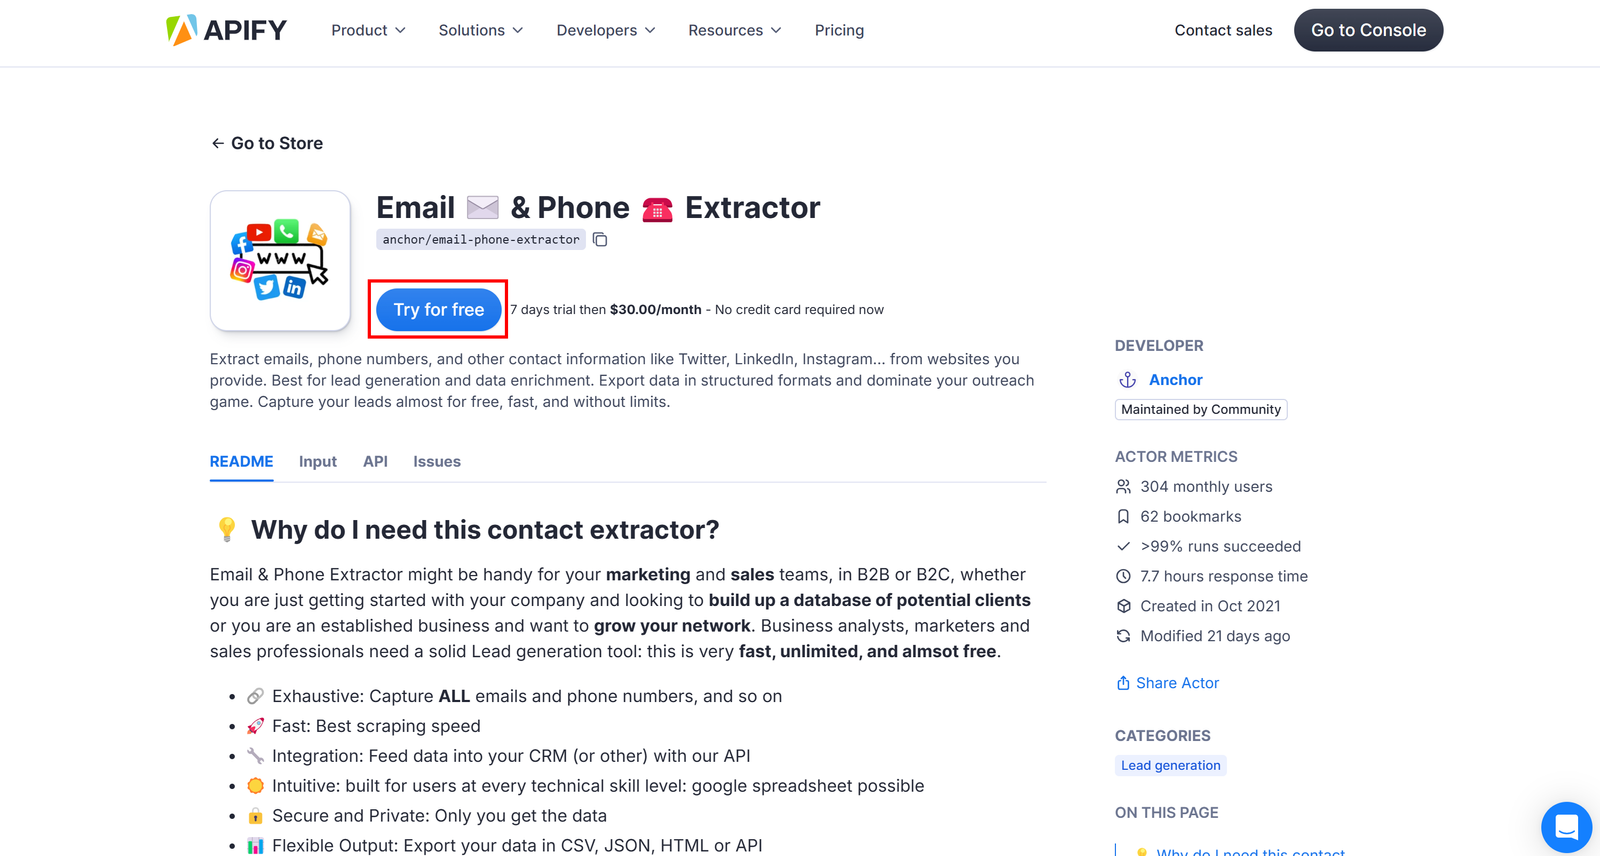
Task: Open the Issues tab
Action: [437, 461]
